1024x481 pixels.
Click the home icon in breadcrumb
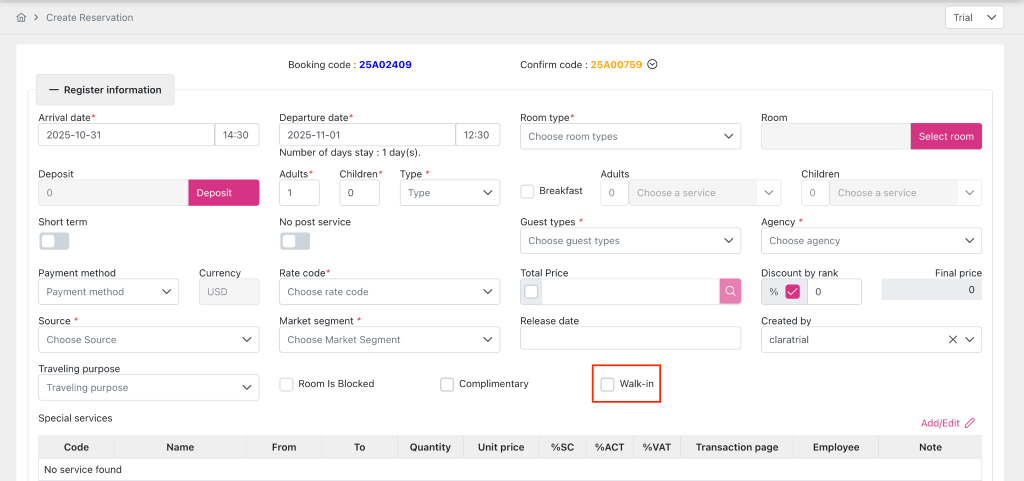[x=22, y=18]
